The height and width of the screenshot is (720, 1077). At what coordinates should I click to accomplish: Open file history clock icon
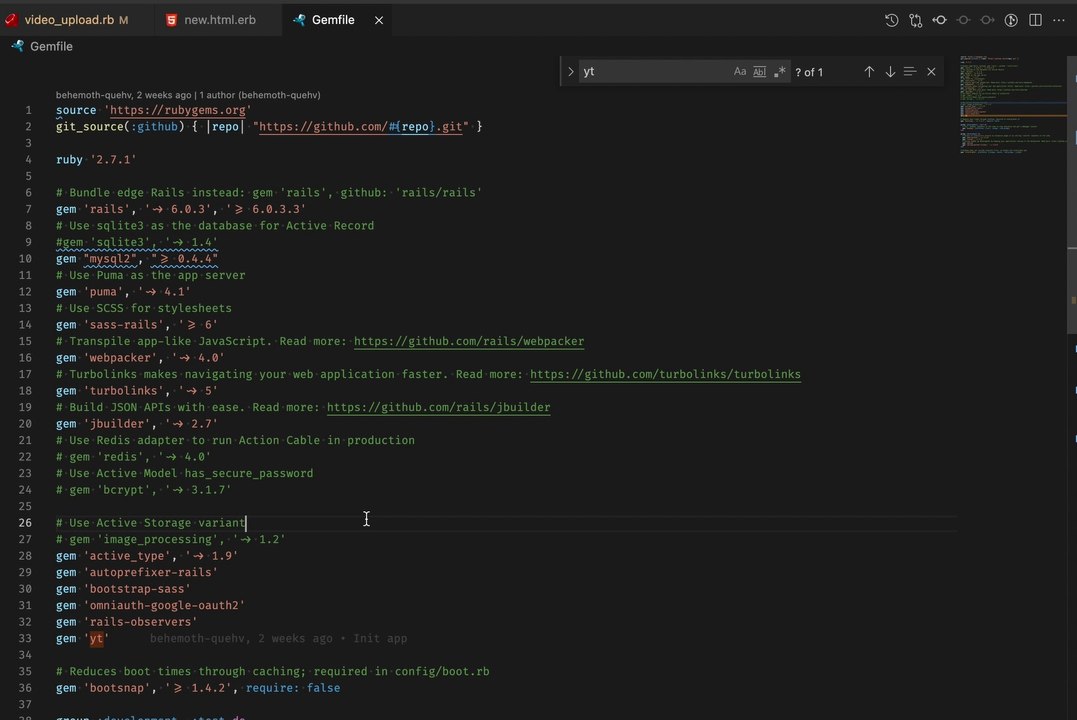(x=892, y=20)
